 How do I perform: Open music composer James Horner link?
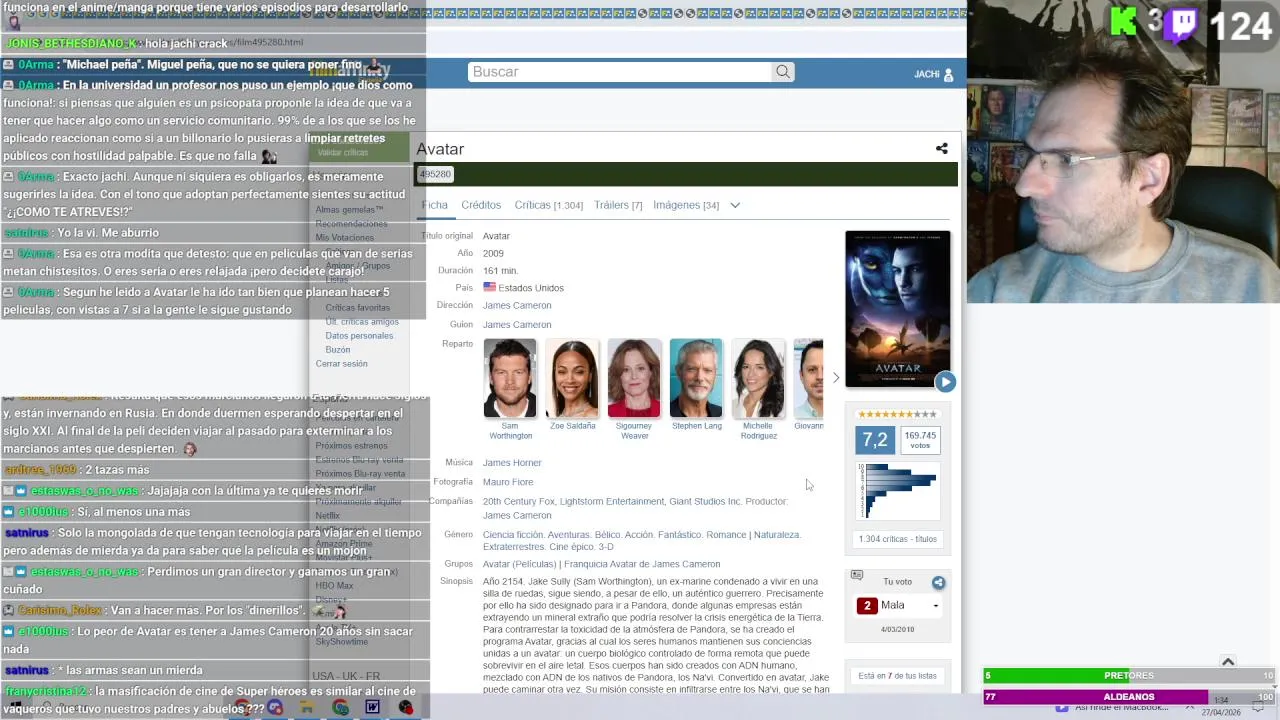512,463
